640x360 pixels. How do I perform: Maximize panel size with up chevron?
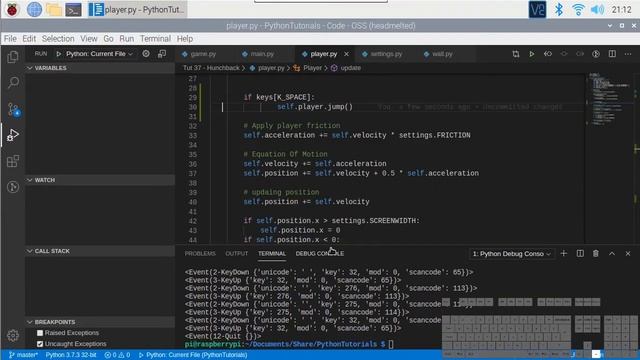612,253
